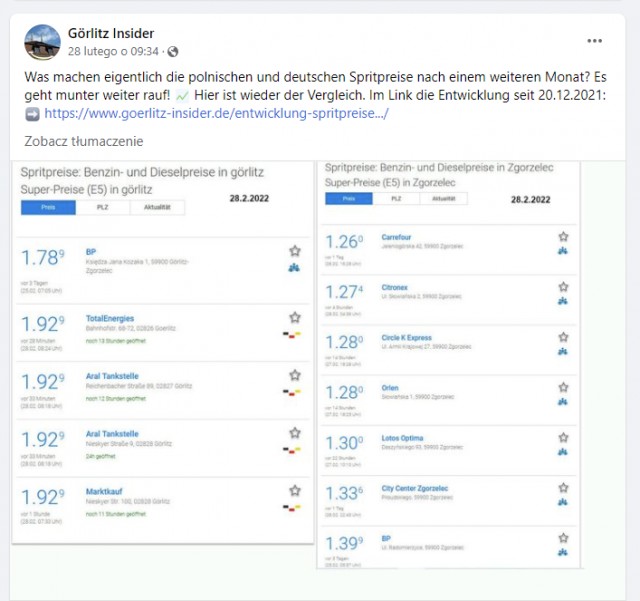640x601 pixels.
Task: Open the Orlen station name
Action: pyautogui.click(x=390, y=388)
